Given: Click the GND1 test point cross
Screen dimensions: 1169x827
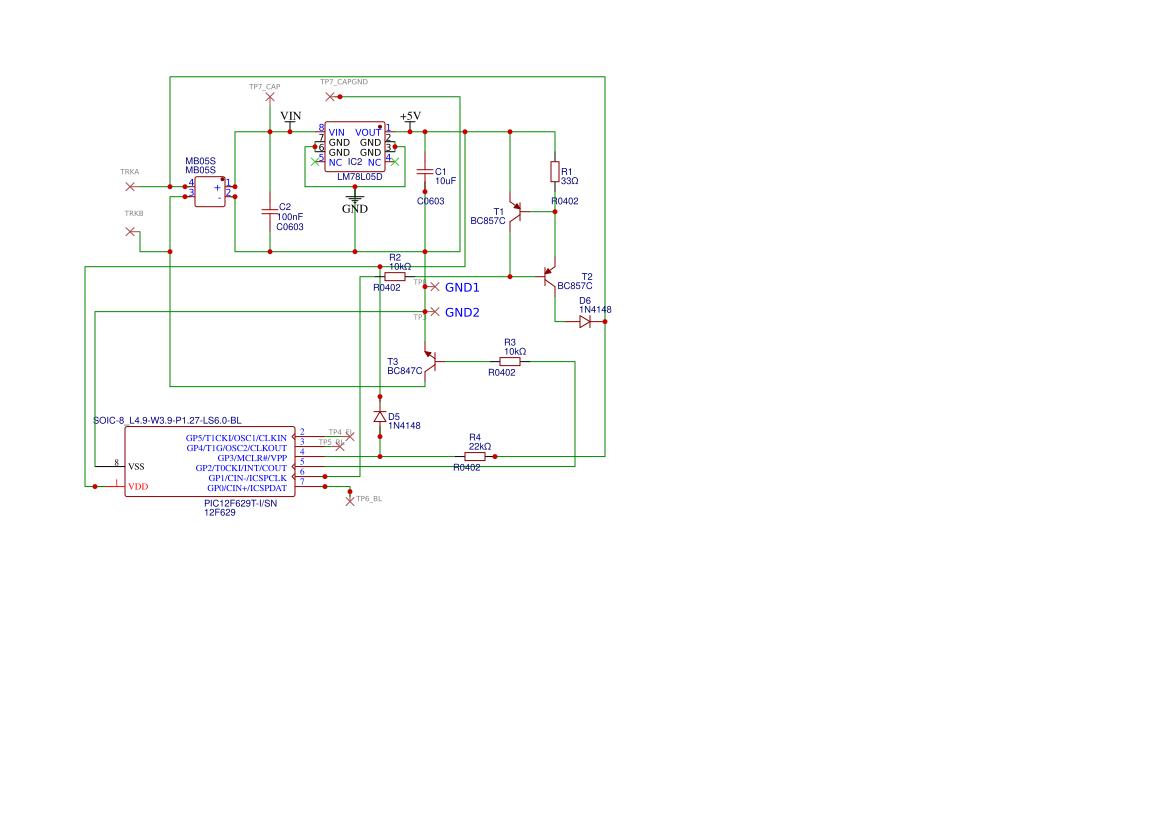Looking at the screenshot, I should 435,286.
